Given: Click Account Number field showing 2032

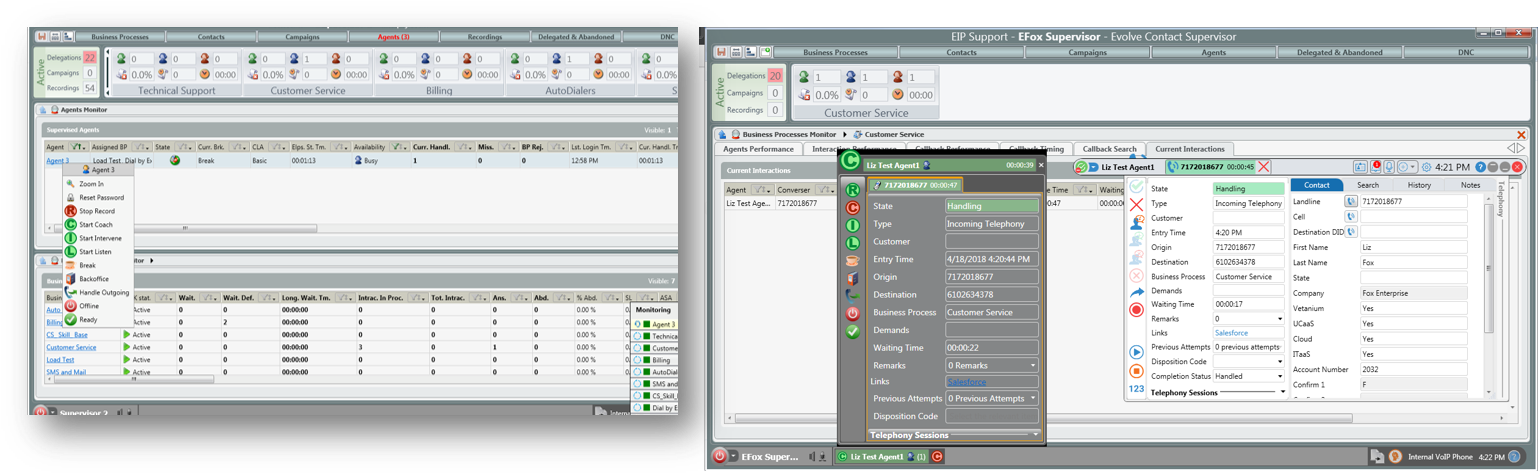Looking at the screenshot, I should pyautogui.click(x=1413, y=369).
